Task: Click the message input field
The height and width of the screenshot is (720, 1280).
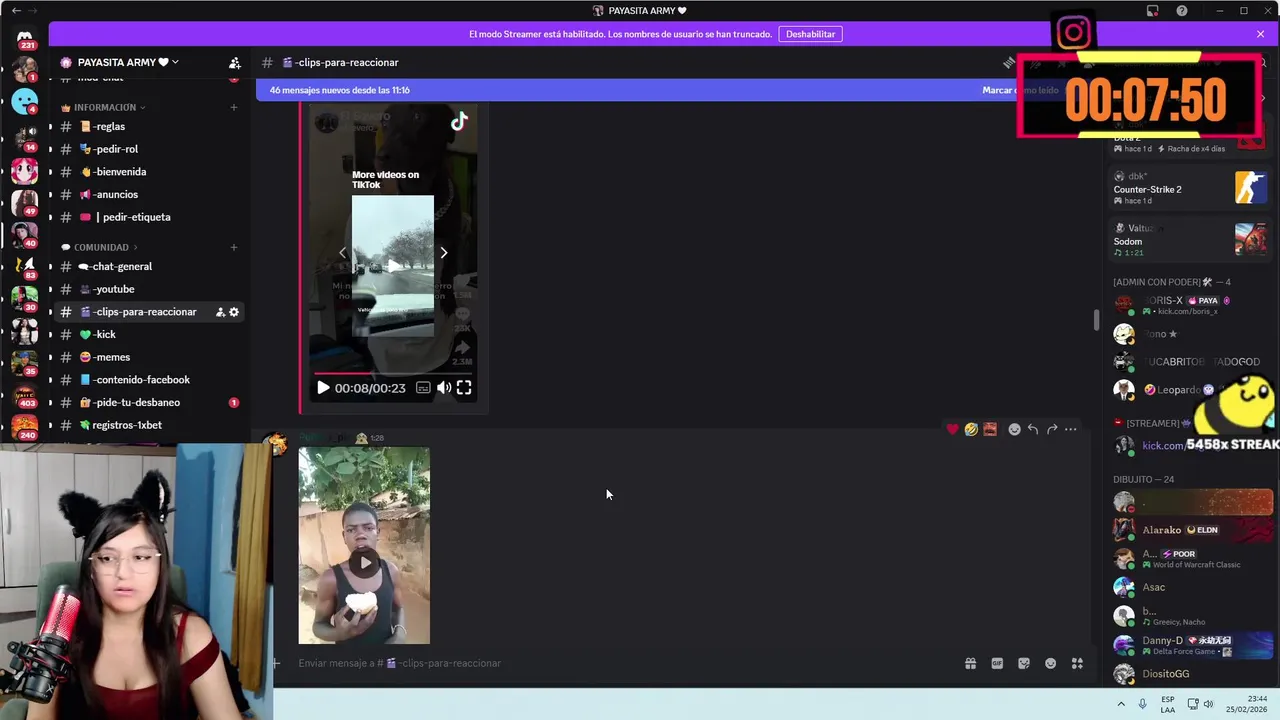Action: [620, 663]
